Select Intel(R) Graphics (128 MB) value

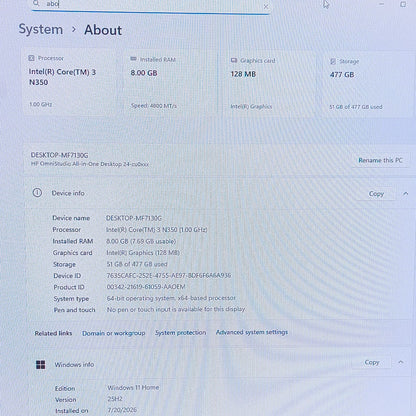click(x=143, y=253)
